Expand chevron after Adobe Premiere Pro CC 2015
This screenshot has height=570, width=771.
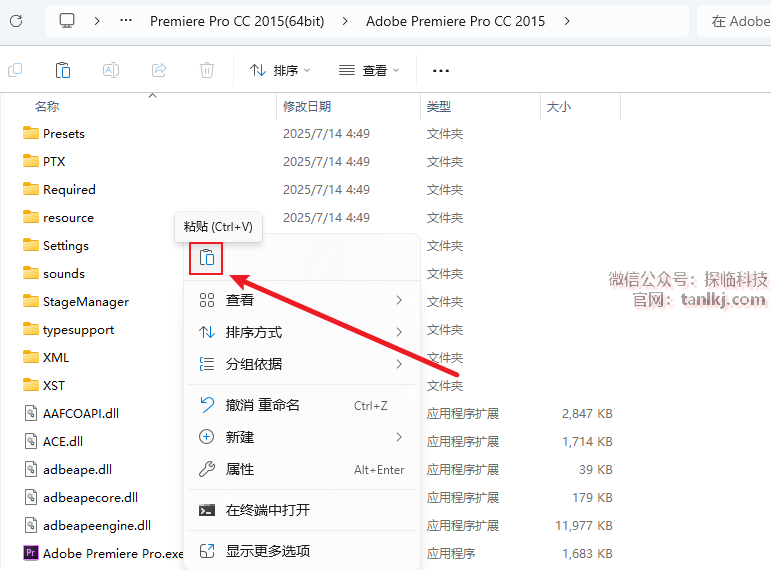[x=567, y=21]
